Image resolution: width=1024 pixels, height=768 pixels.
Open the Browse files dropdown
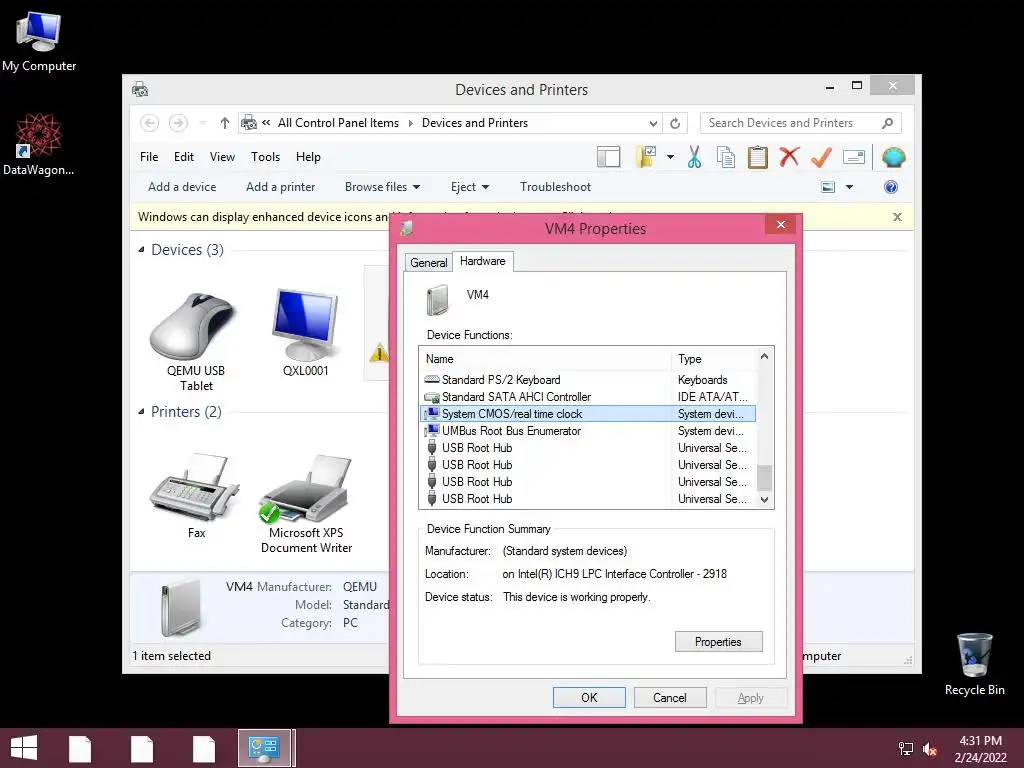coord(382,187)
